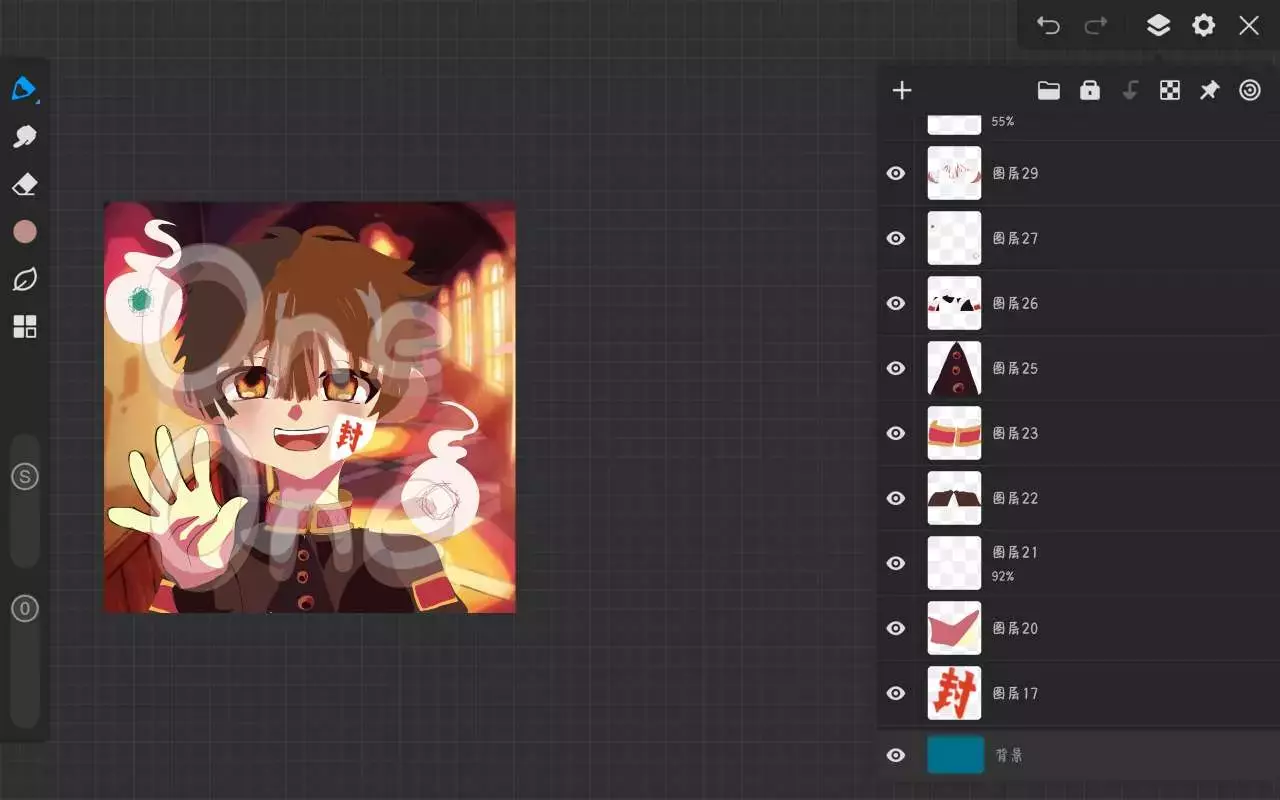Hide layer 图层17 using its eye
1280x800 pixels.
[896, 693]
